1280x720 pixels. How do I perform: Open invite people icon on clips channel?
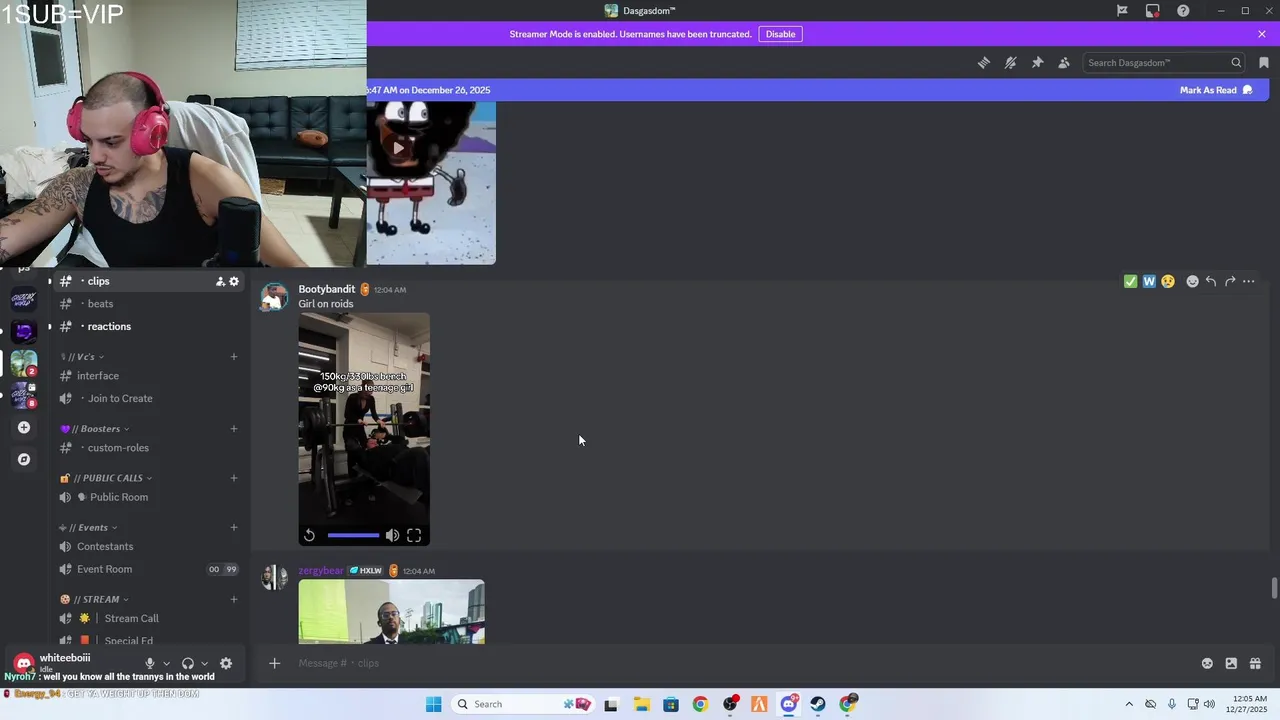click(220, 281)
